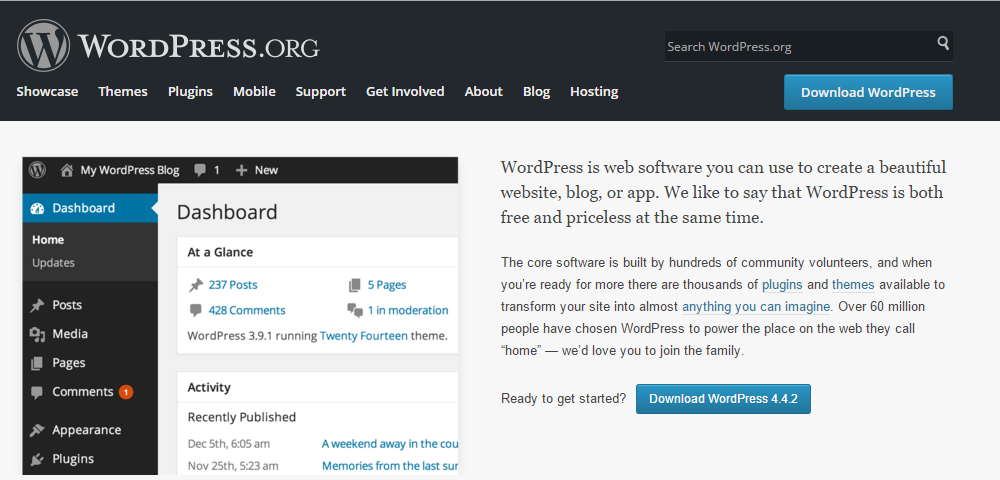Screen dimensions: 1000x480
Task: Click the Ready to get started text
Action: (564, 399)
